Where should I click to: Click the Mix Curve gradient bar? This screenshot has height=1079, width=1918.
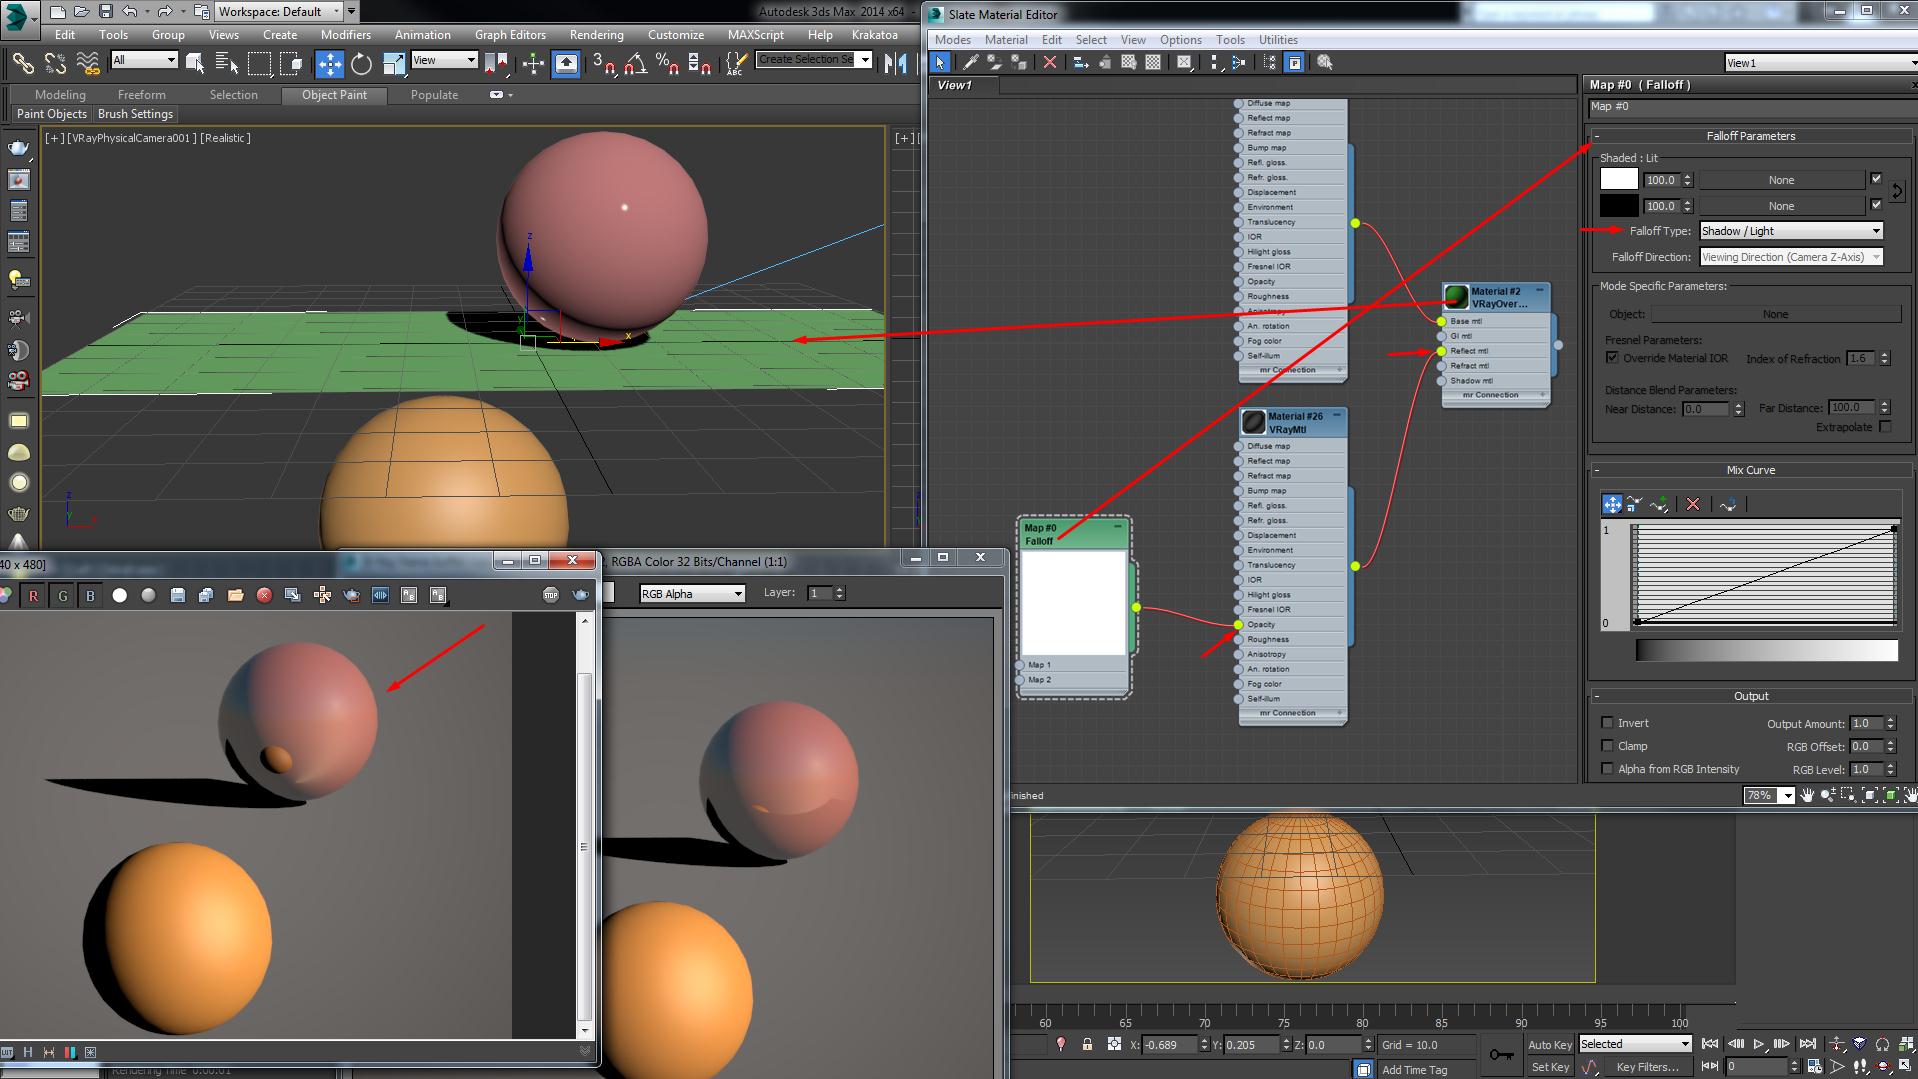point(1766,650)
